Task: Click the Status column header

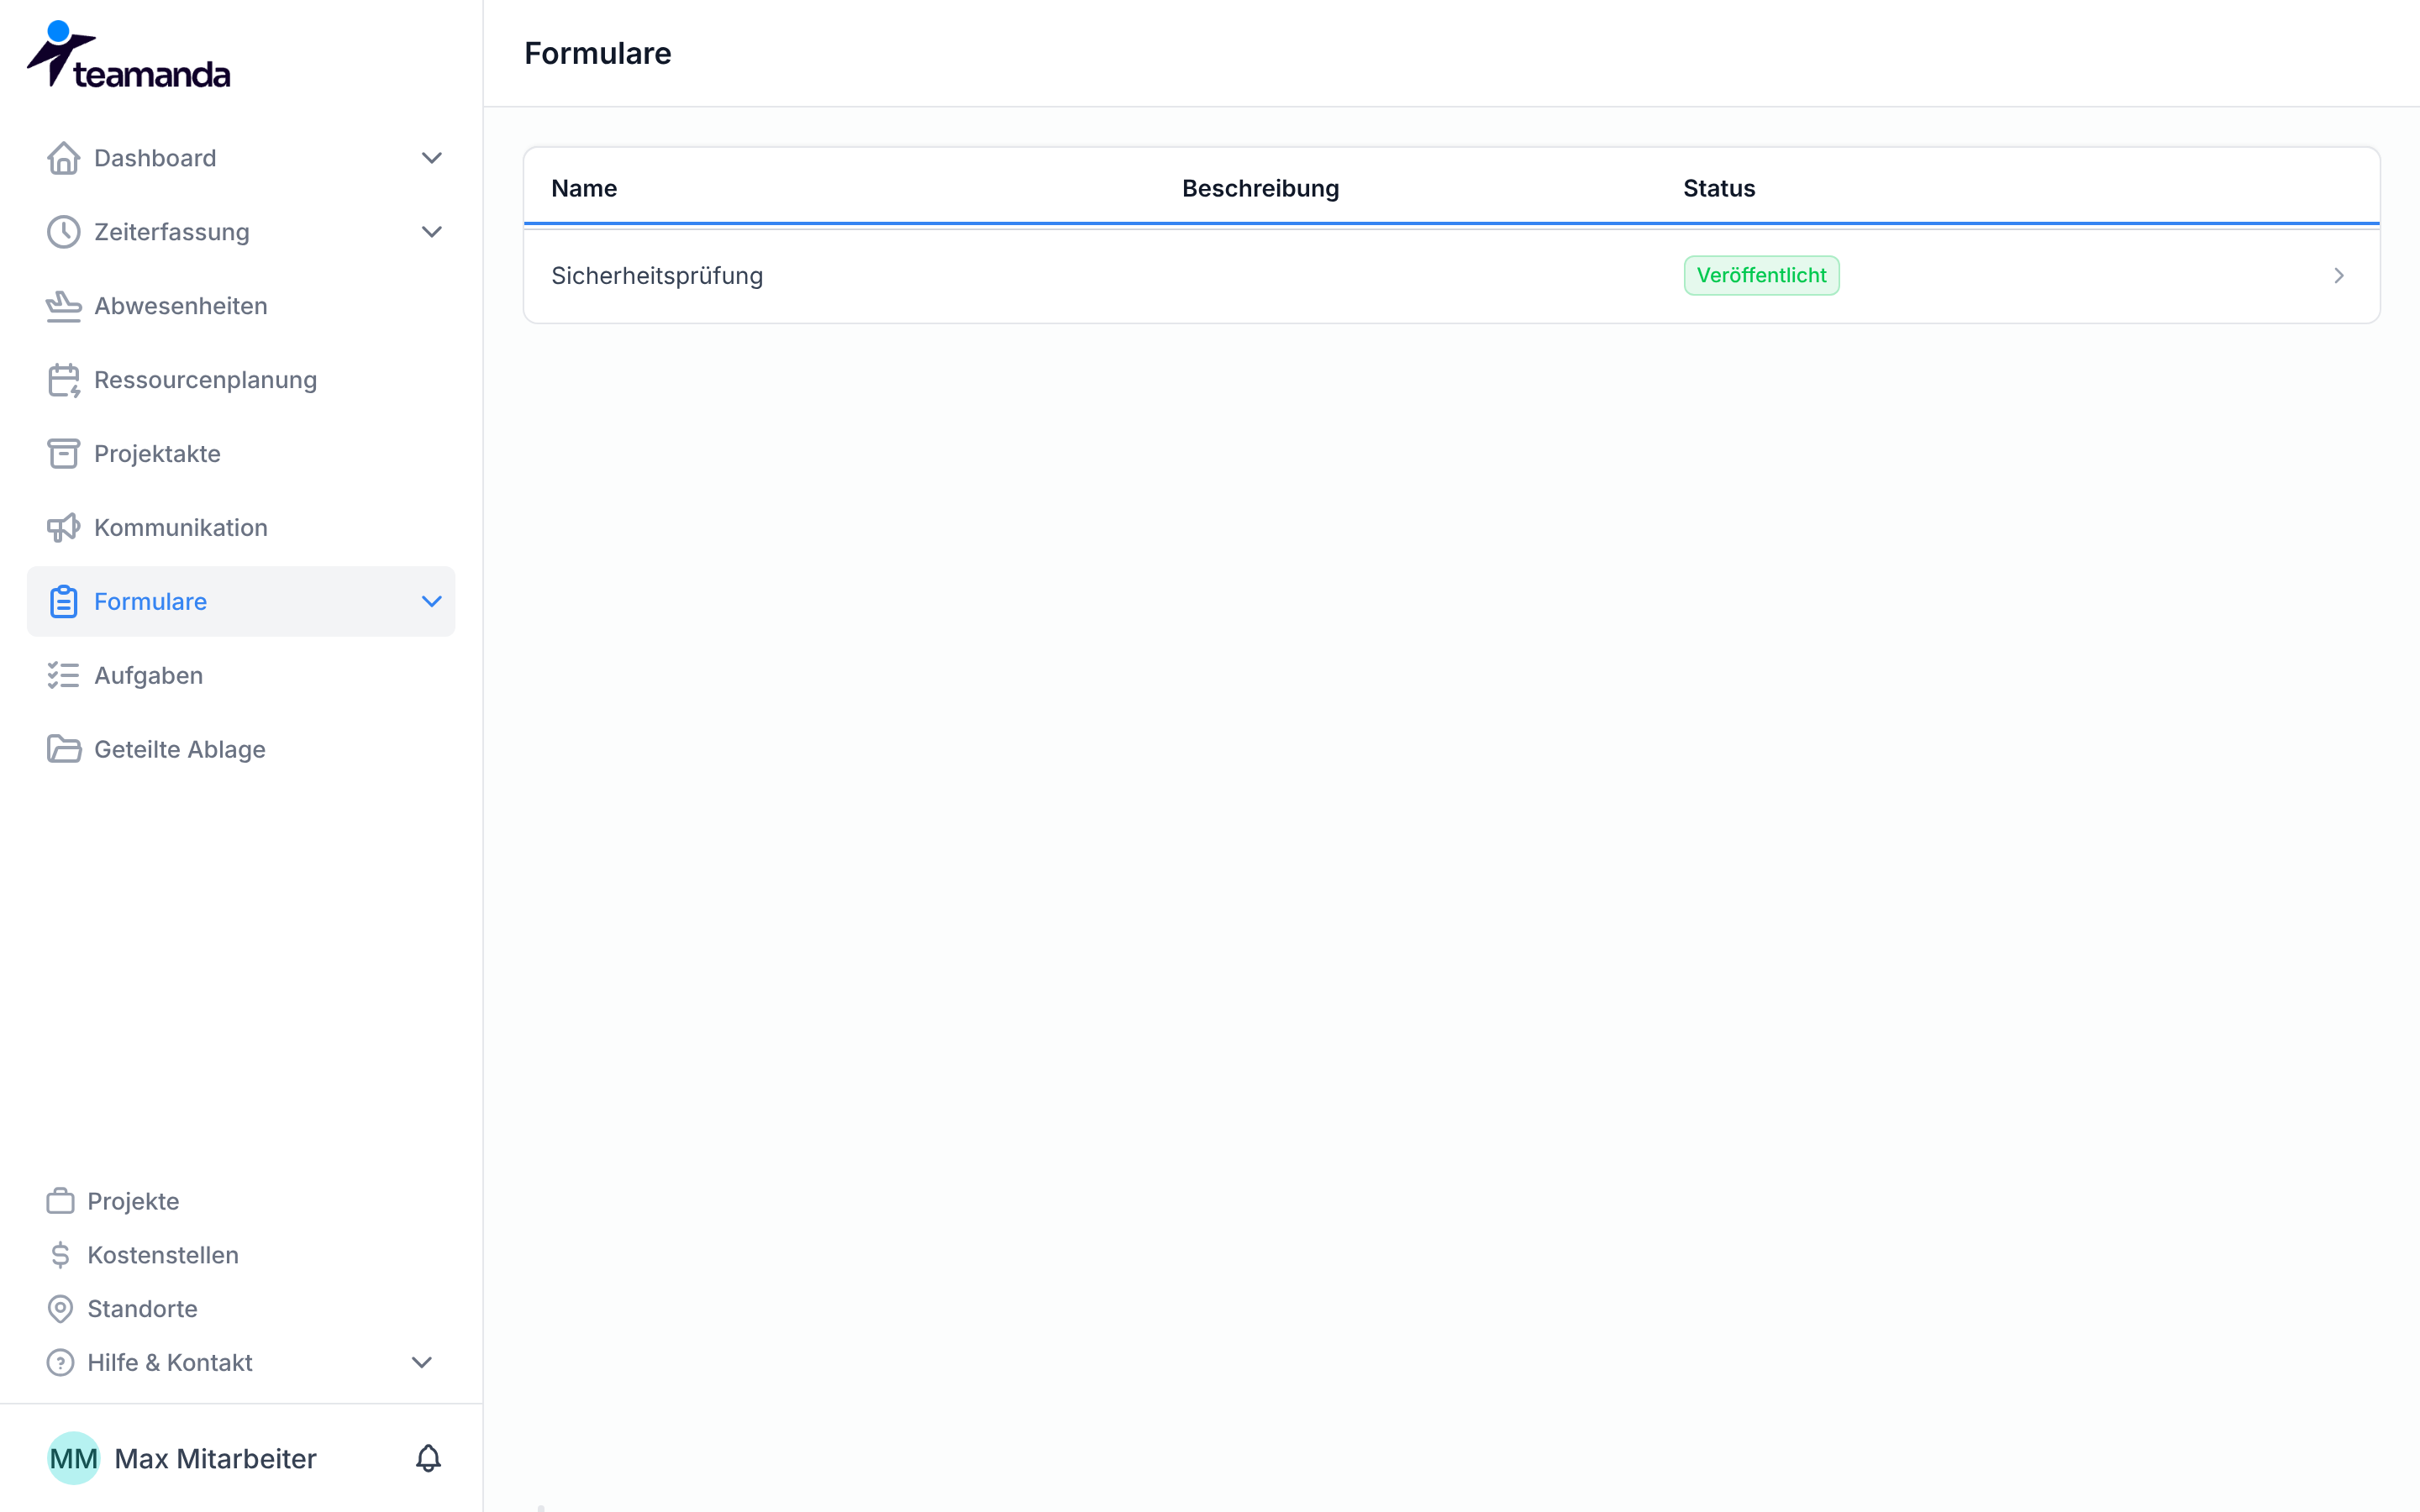Action: (1719, 188)
